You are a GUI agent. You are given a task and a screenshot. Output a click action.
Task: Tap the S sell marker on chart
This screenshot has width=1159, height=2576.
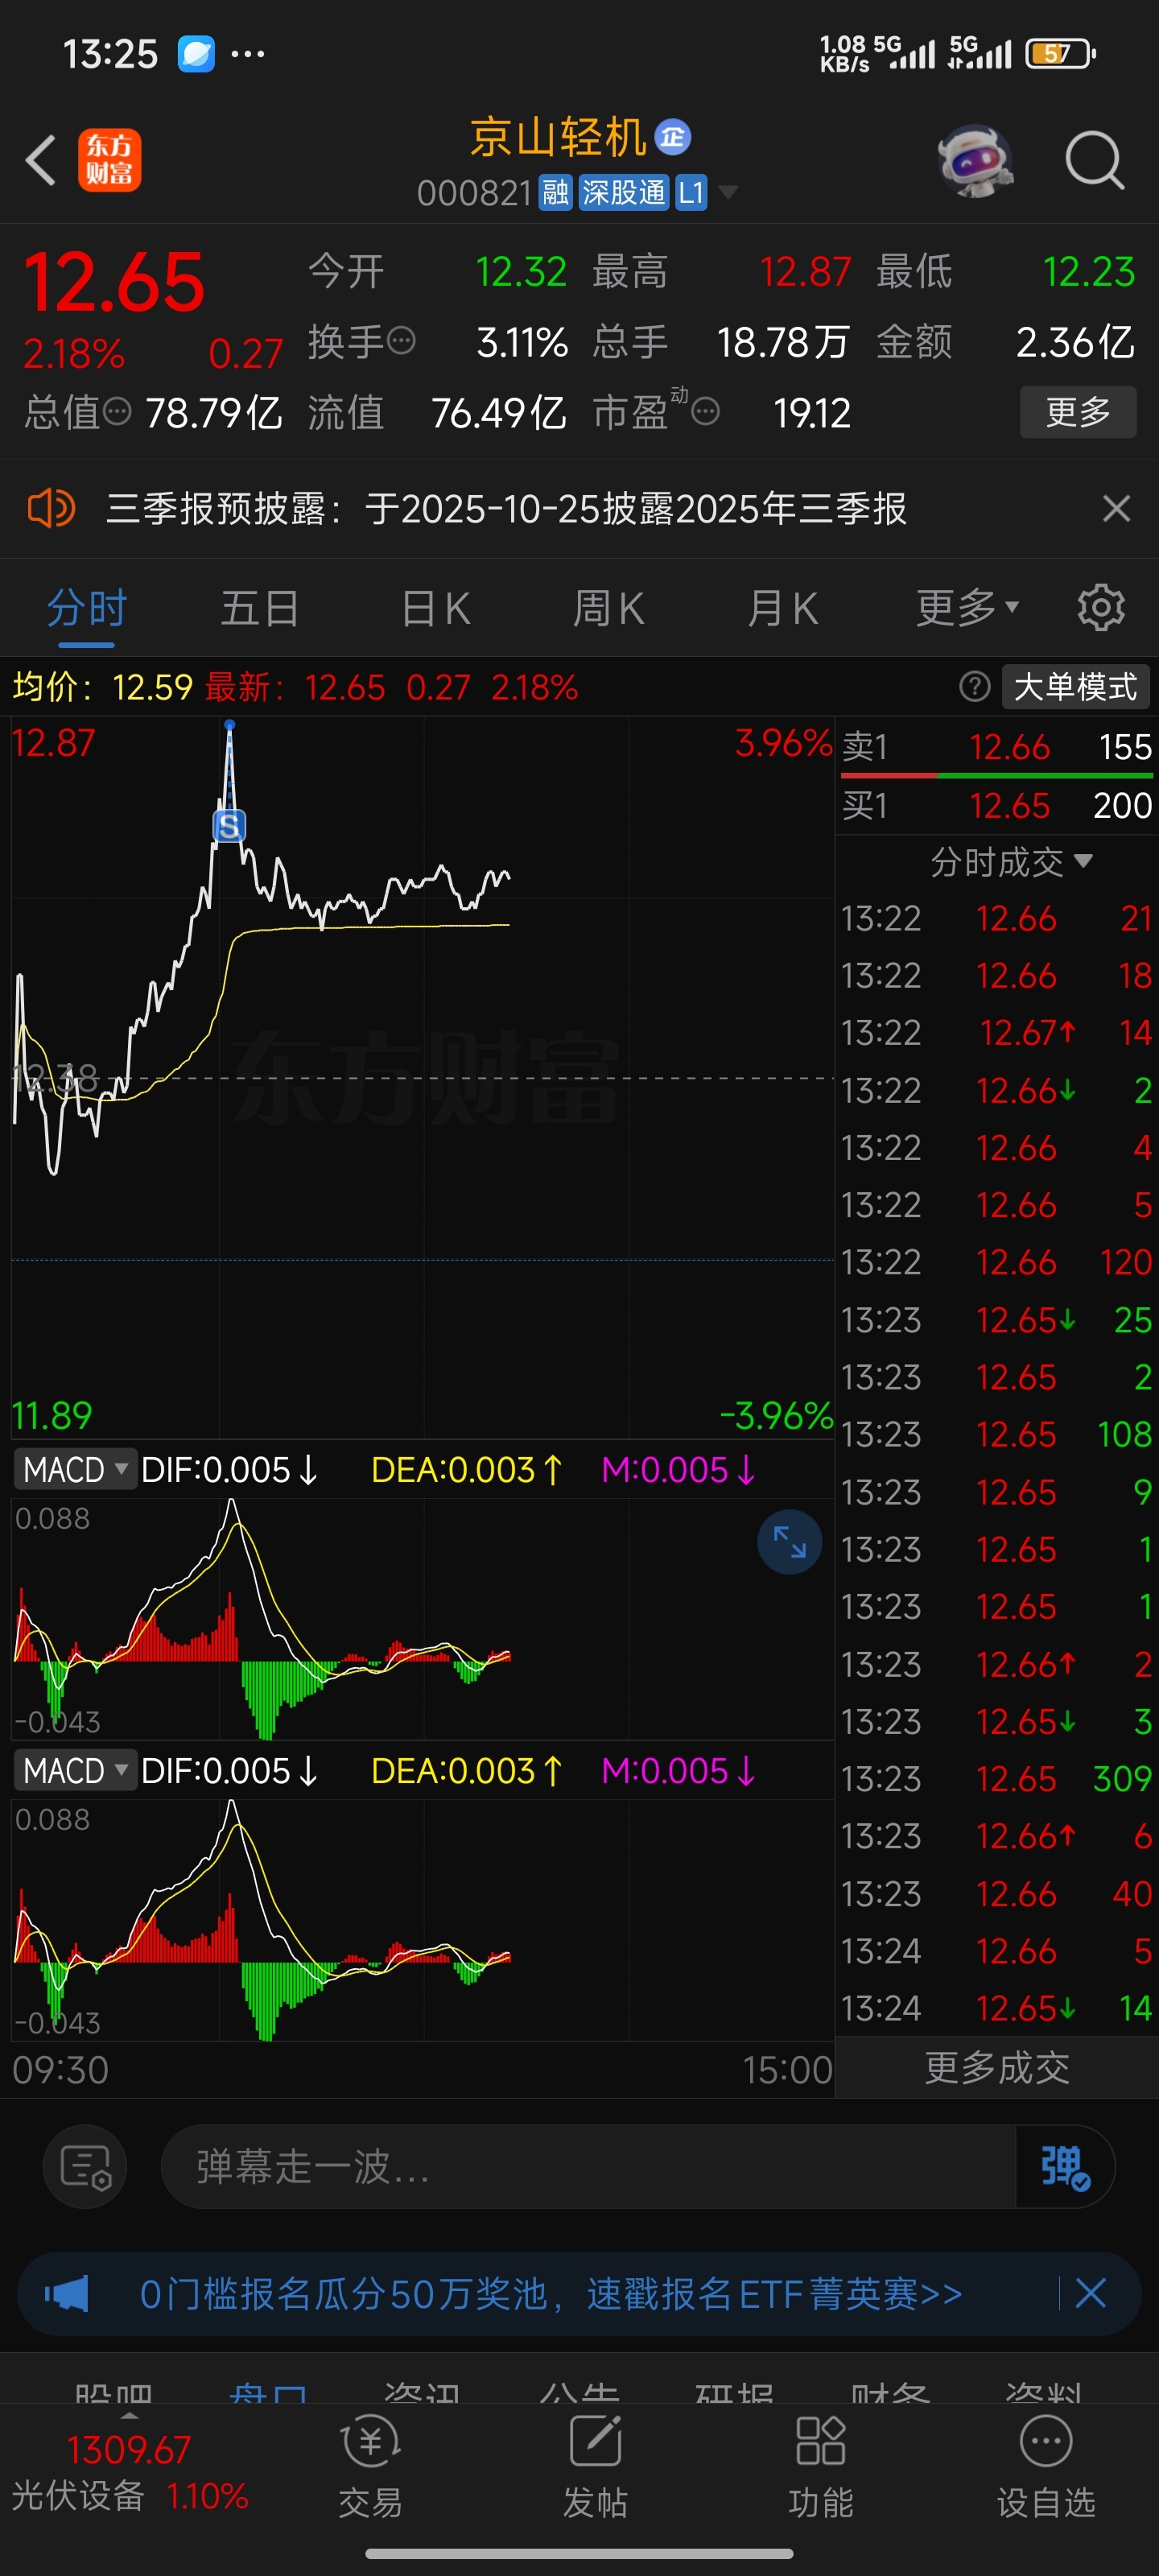pos(229,826)
